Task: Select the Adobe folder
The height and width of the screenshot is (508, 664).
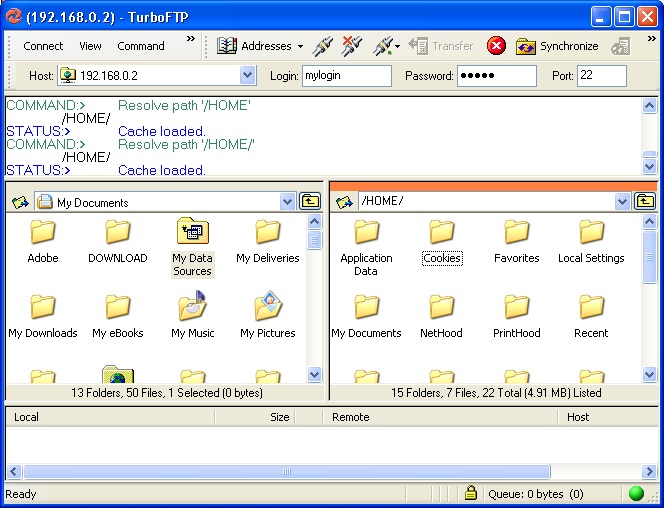Action: click(43, 242)
